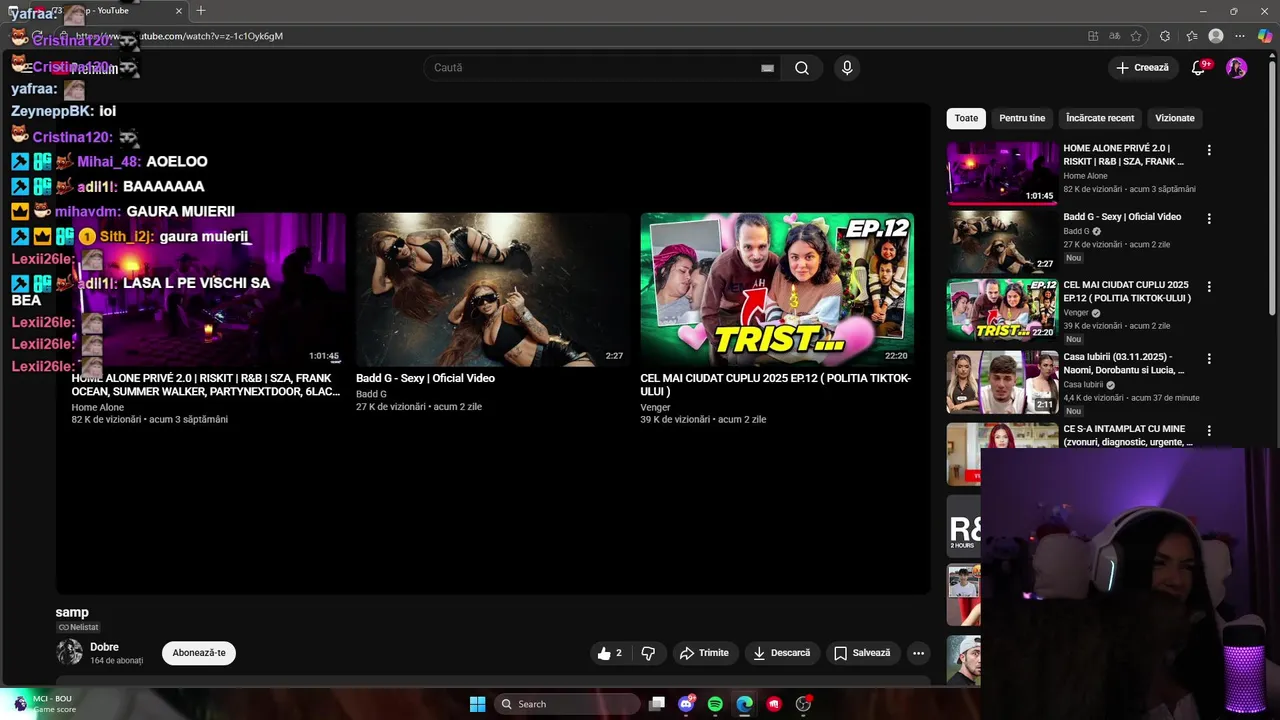Click sidebar title CE S-A INTAMPLAT CU MINE
The image size is (1280, 720).
1127,435
